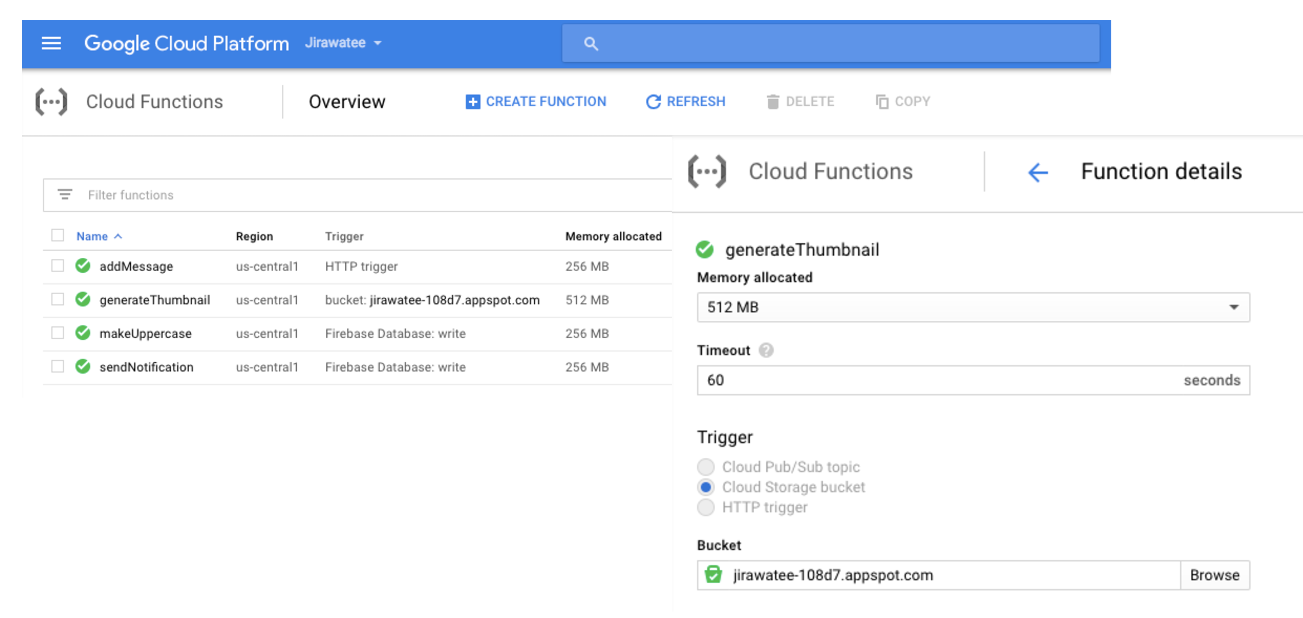Select the select-all checkbox in the header row

tap(57, 235)
